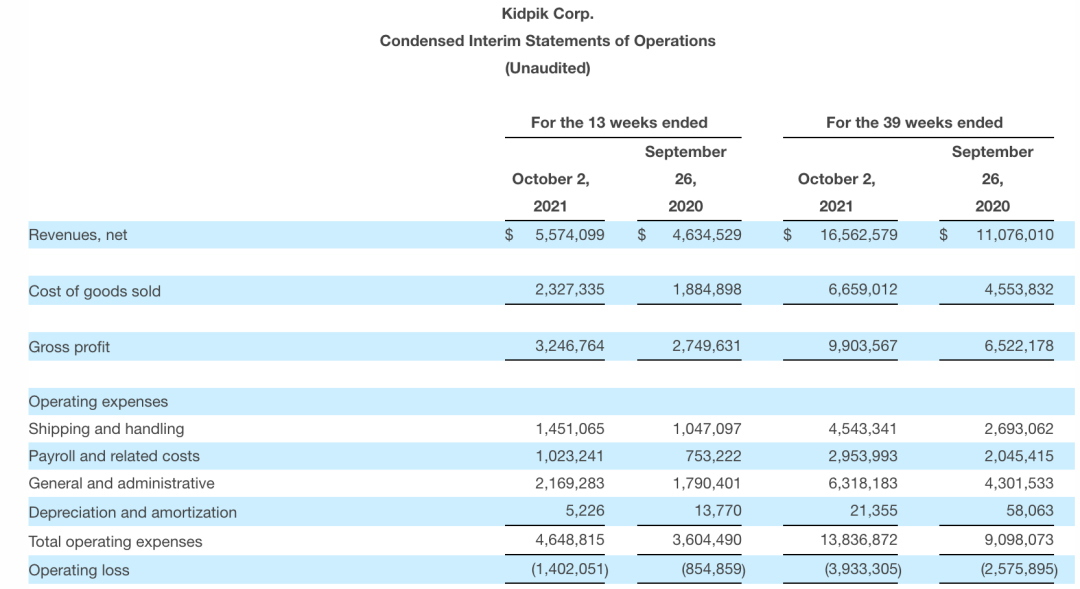Click revenue value 5,574,099
The width and height of the screenshot is (1080, 589).
570,235
